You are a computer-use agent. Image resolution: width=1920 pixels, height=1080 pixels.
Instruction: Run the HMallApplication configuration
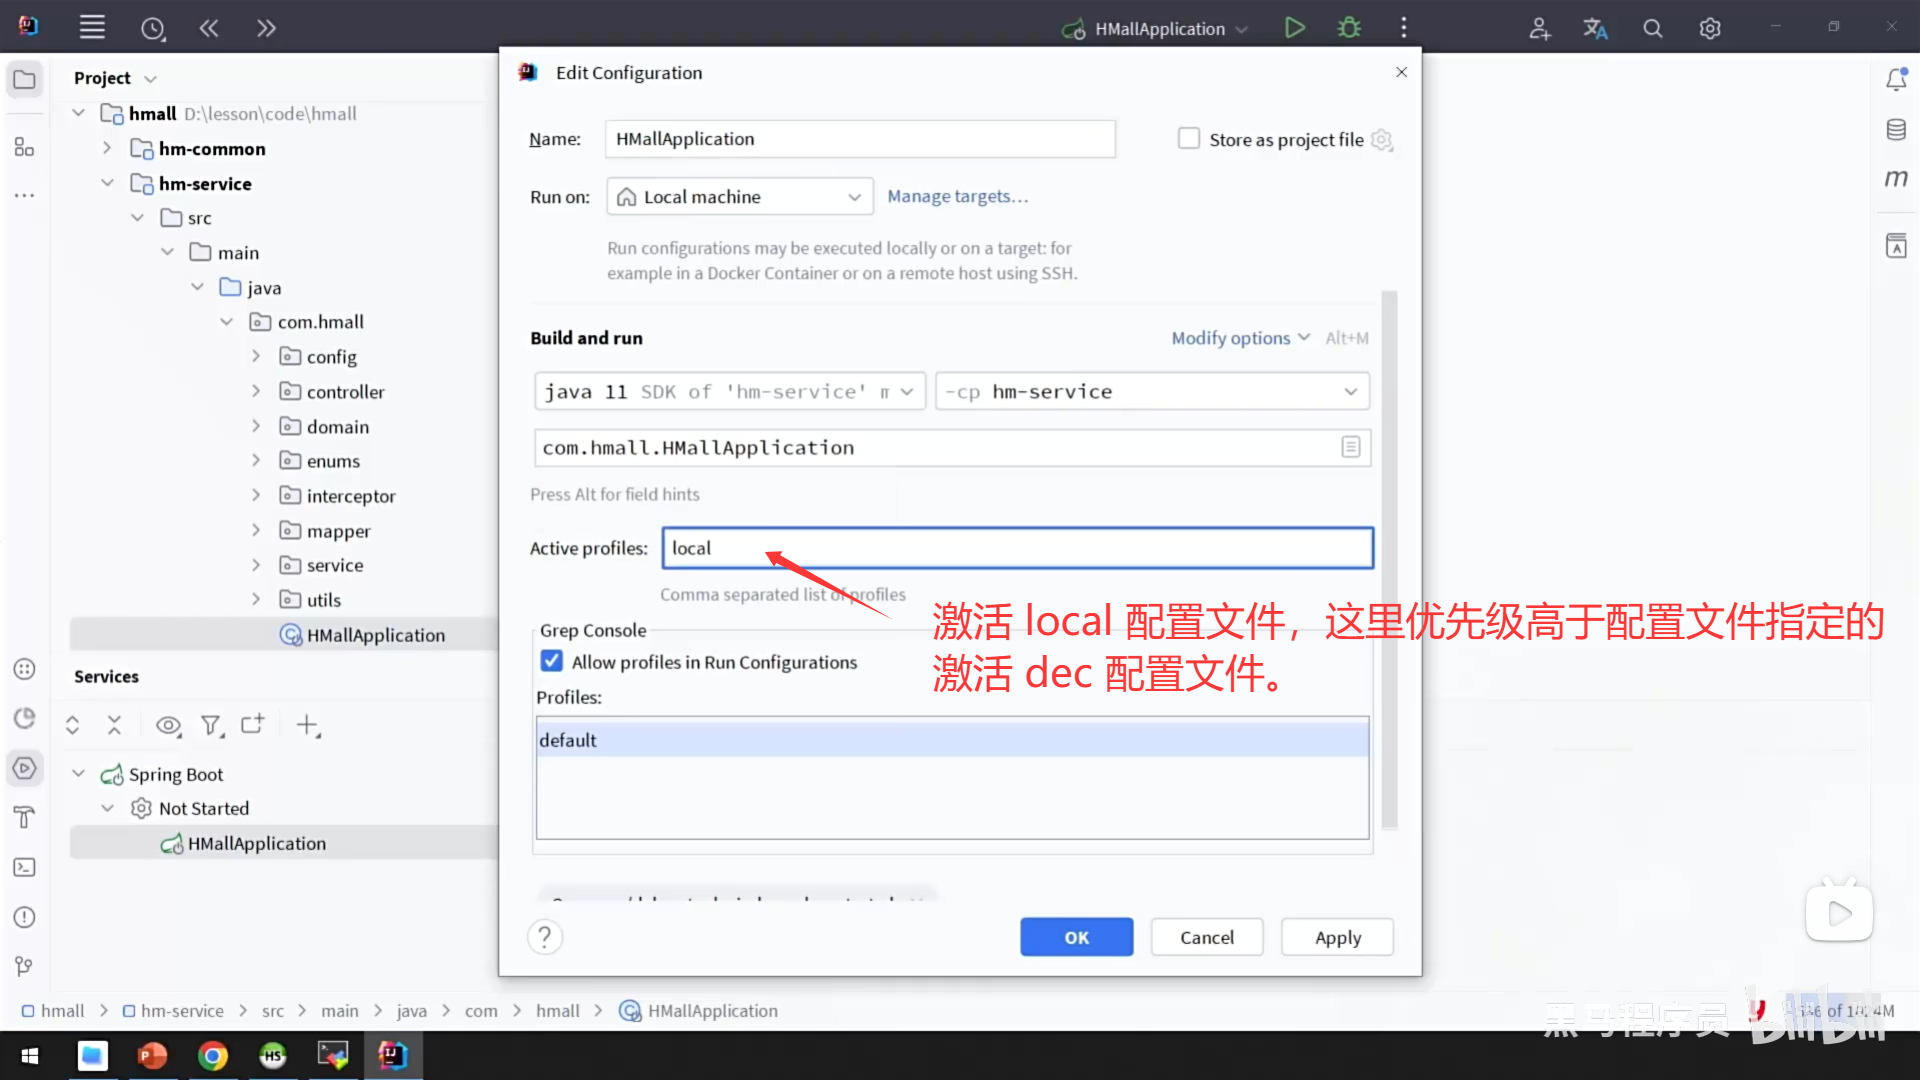pyautogui.click(x=1294, y=27)
